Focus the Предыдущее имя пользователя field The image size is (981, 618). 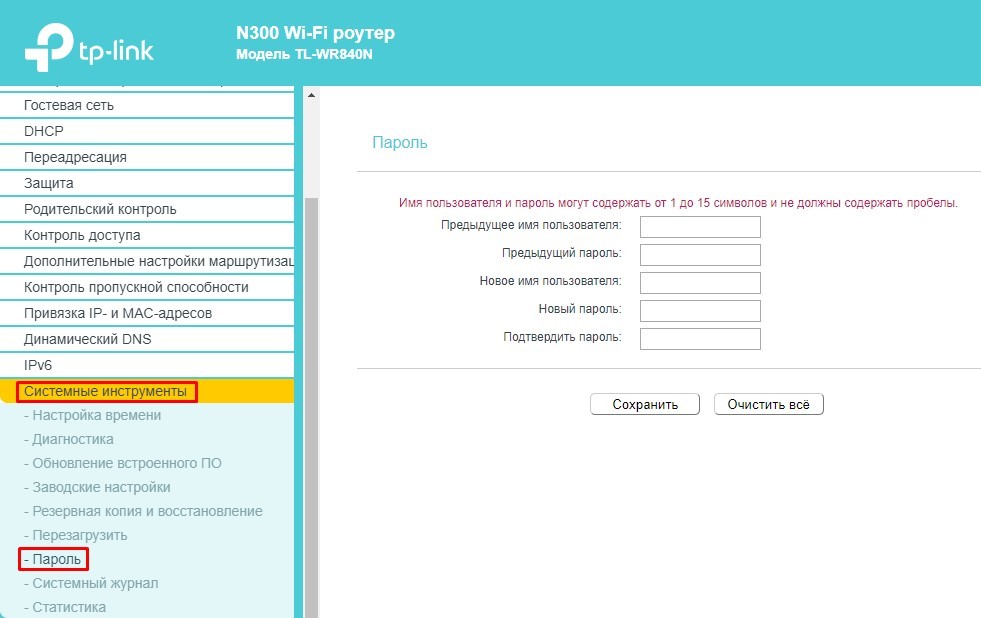coord(700,227)
